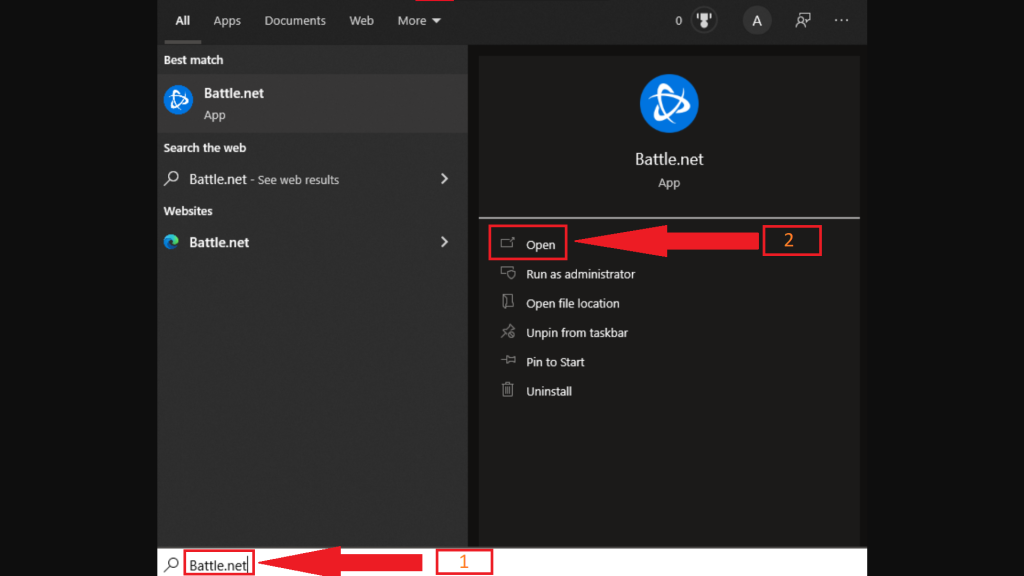Click the magnifier icon beside See web results
The width and height of the screenshot is (1024, 576).
(172, 178)
